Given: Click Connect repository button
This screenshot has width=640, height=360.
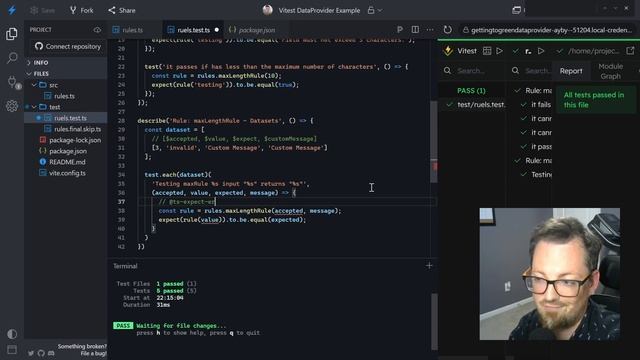Looking at the screenshot, I should pos(68,47).
